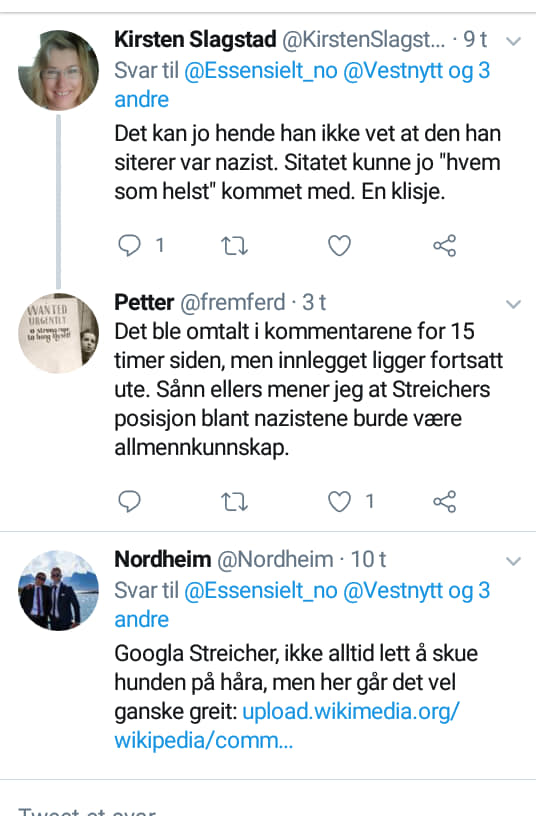Reply to Petter's tweet
536x816 pixels.
(130, 502)
